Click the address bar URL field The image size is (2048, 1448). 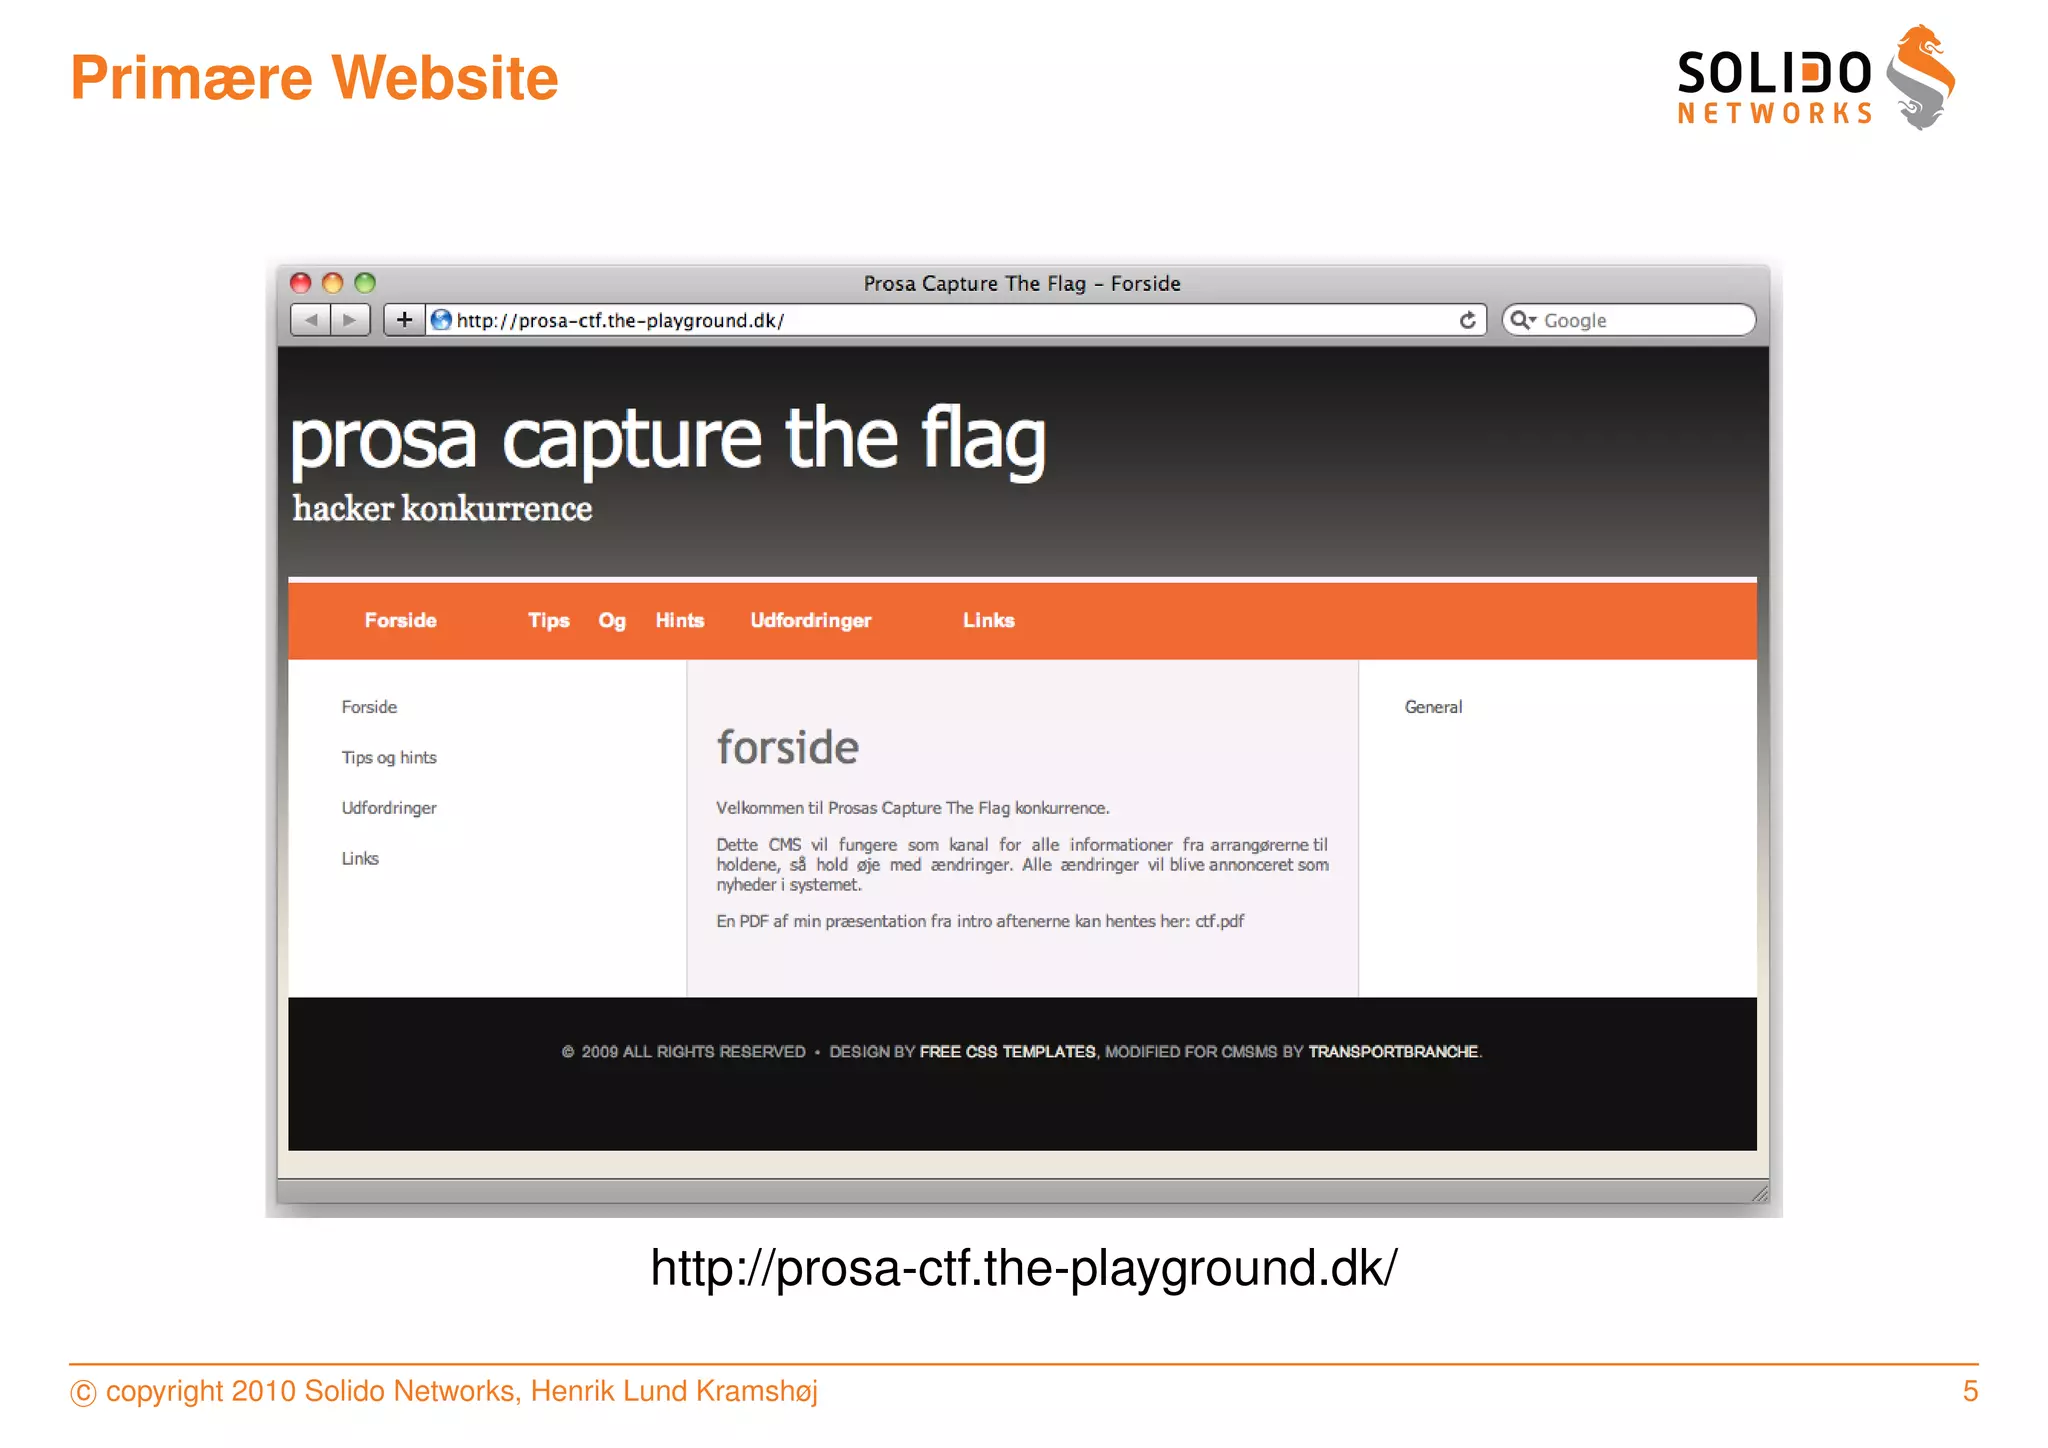955,320
